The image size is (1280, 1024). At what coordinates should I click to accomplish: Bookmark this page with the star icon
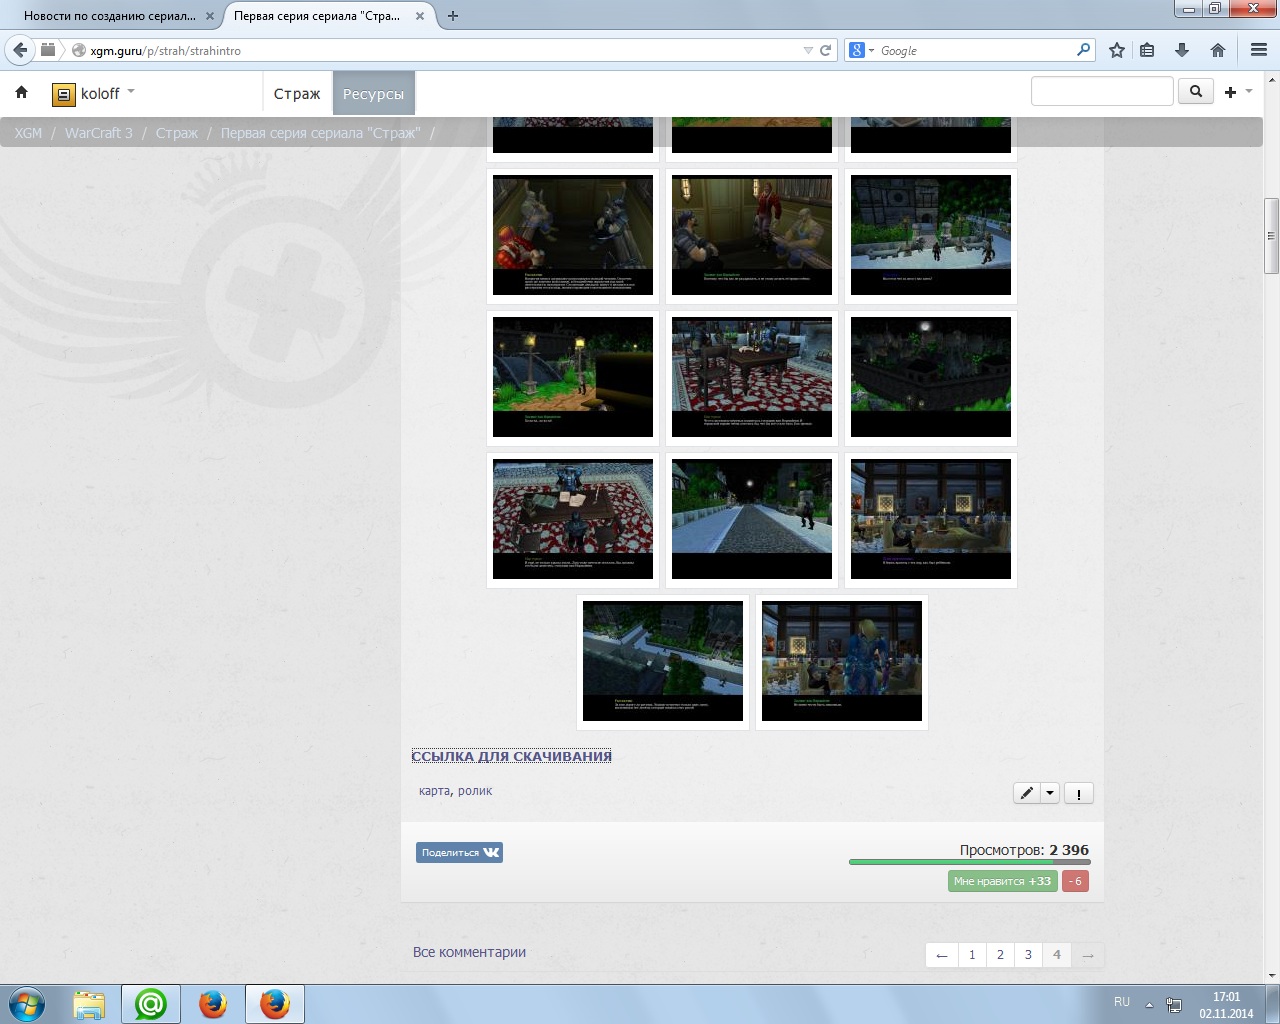(x=1117, y=50)
